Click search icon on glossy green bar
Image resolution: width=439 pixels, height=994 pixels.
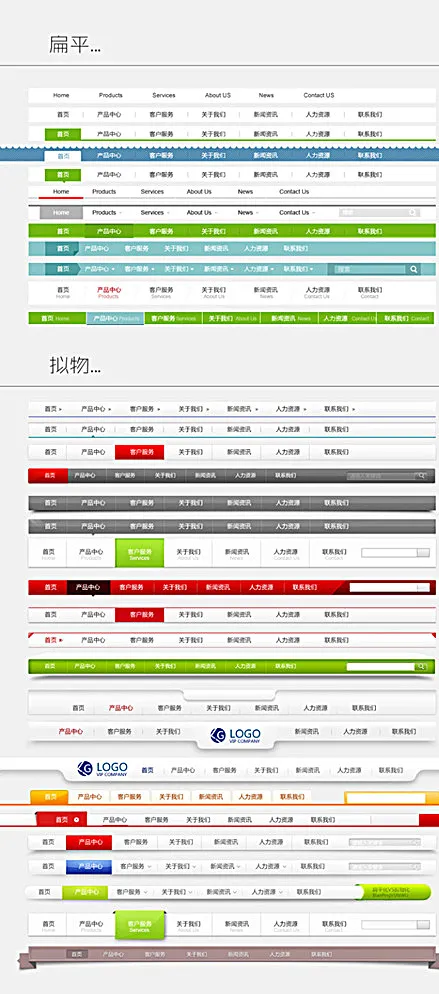click(421, 666)
